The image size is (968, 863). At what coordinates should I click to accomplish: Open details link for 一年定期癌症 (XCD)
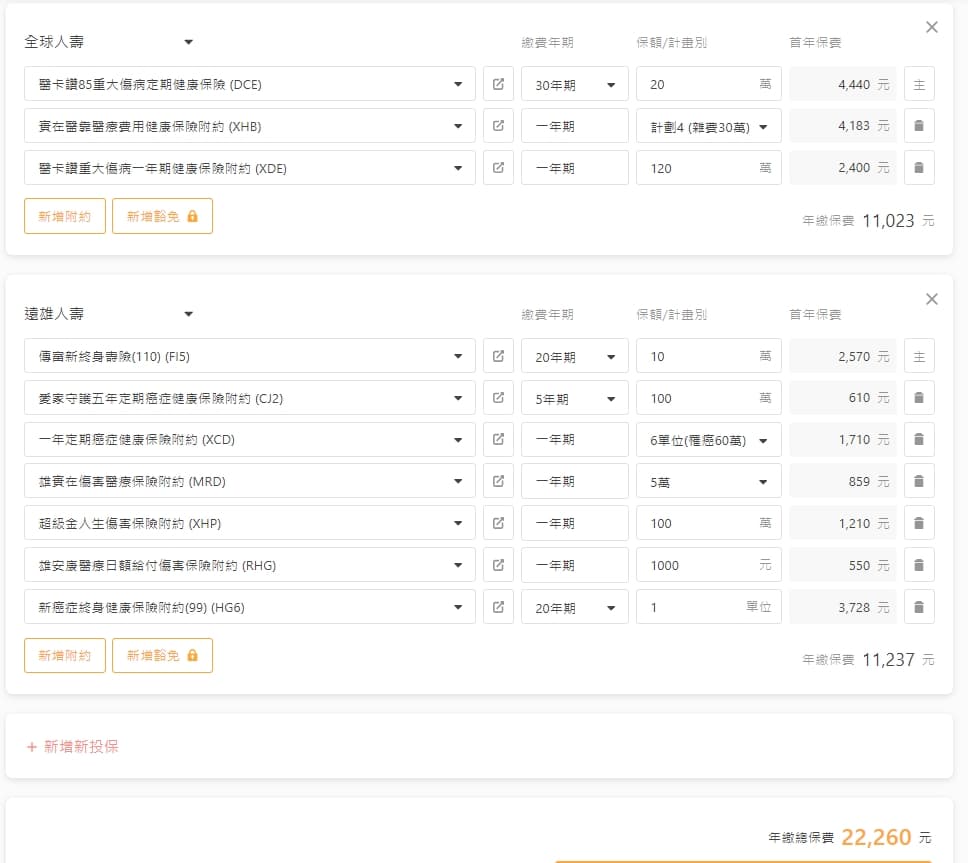tap(498, 440)
